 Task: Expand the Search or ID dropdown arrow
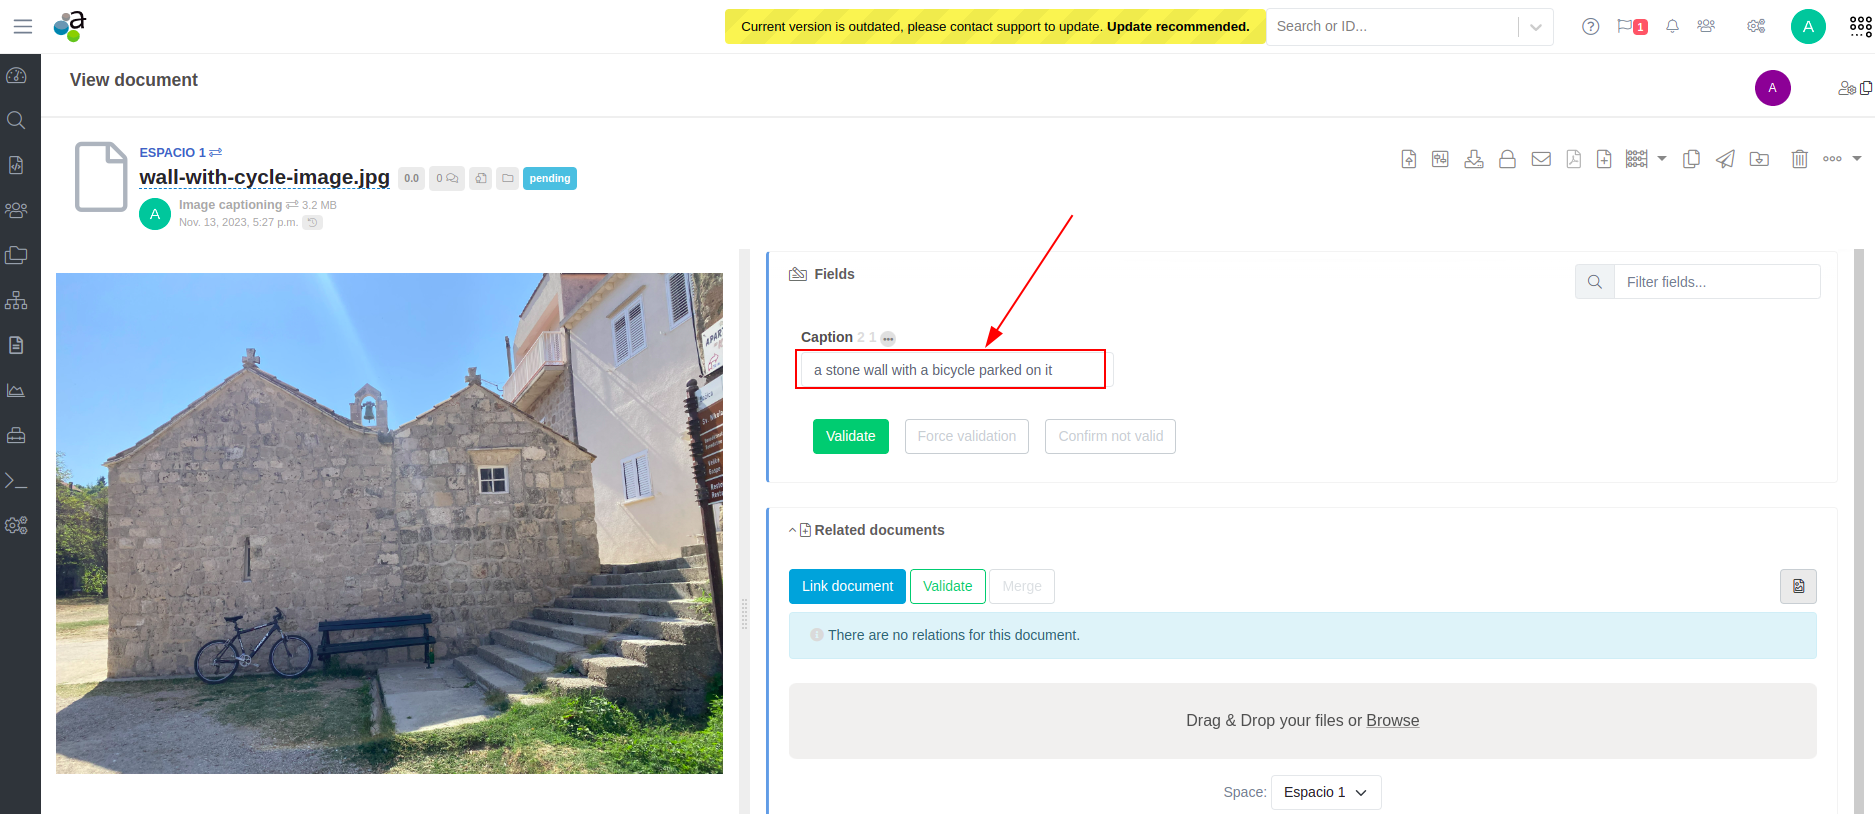(1536, 27)
